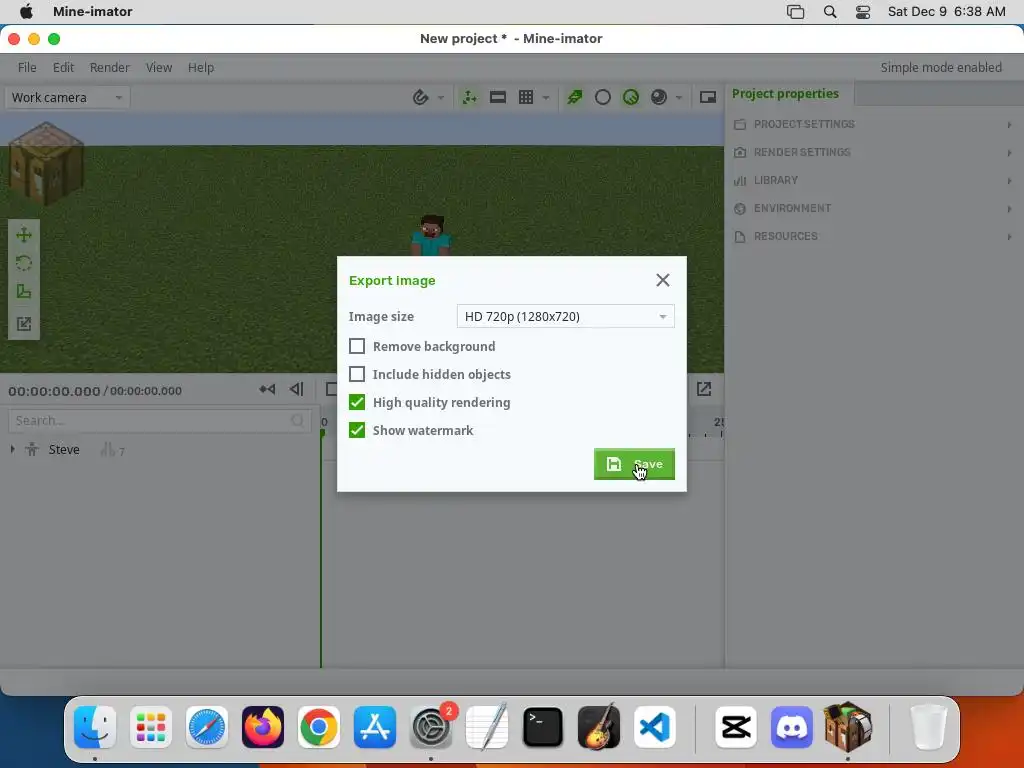Click the jump to start playback icon

[267, 389]
